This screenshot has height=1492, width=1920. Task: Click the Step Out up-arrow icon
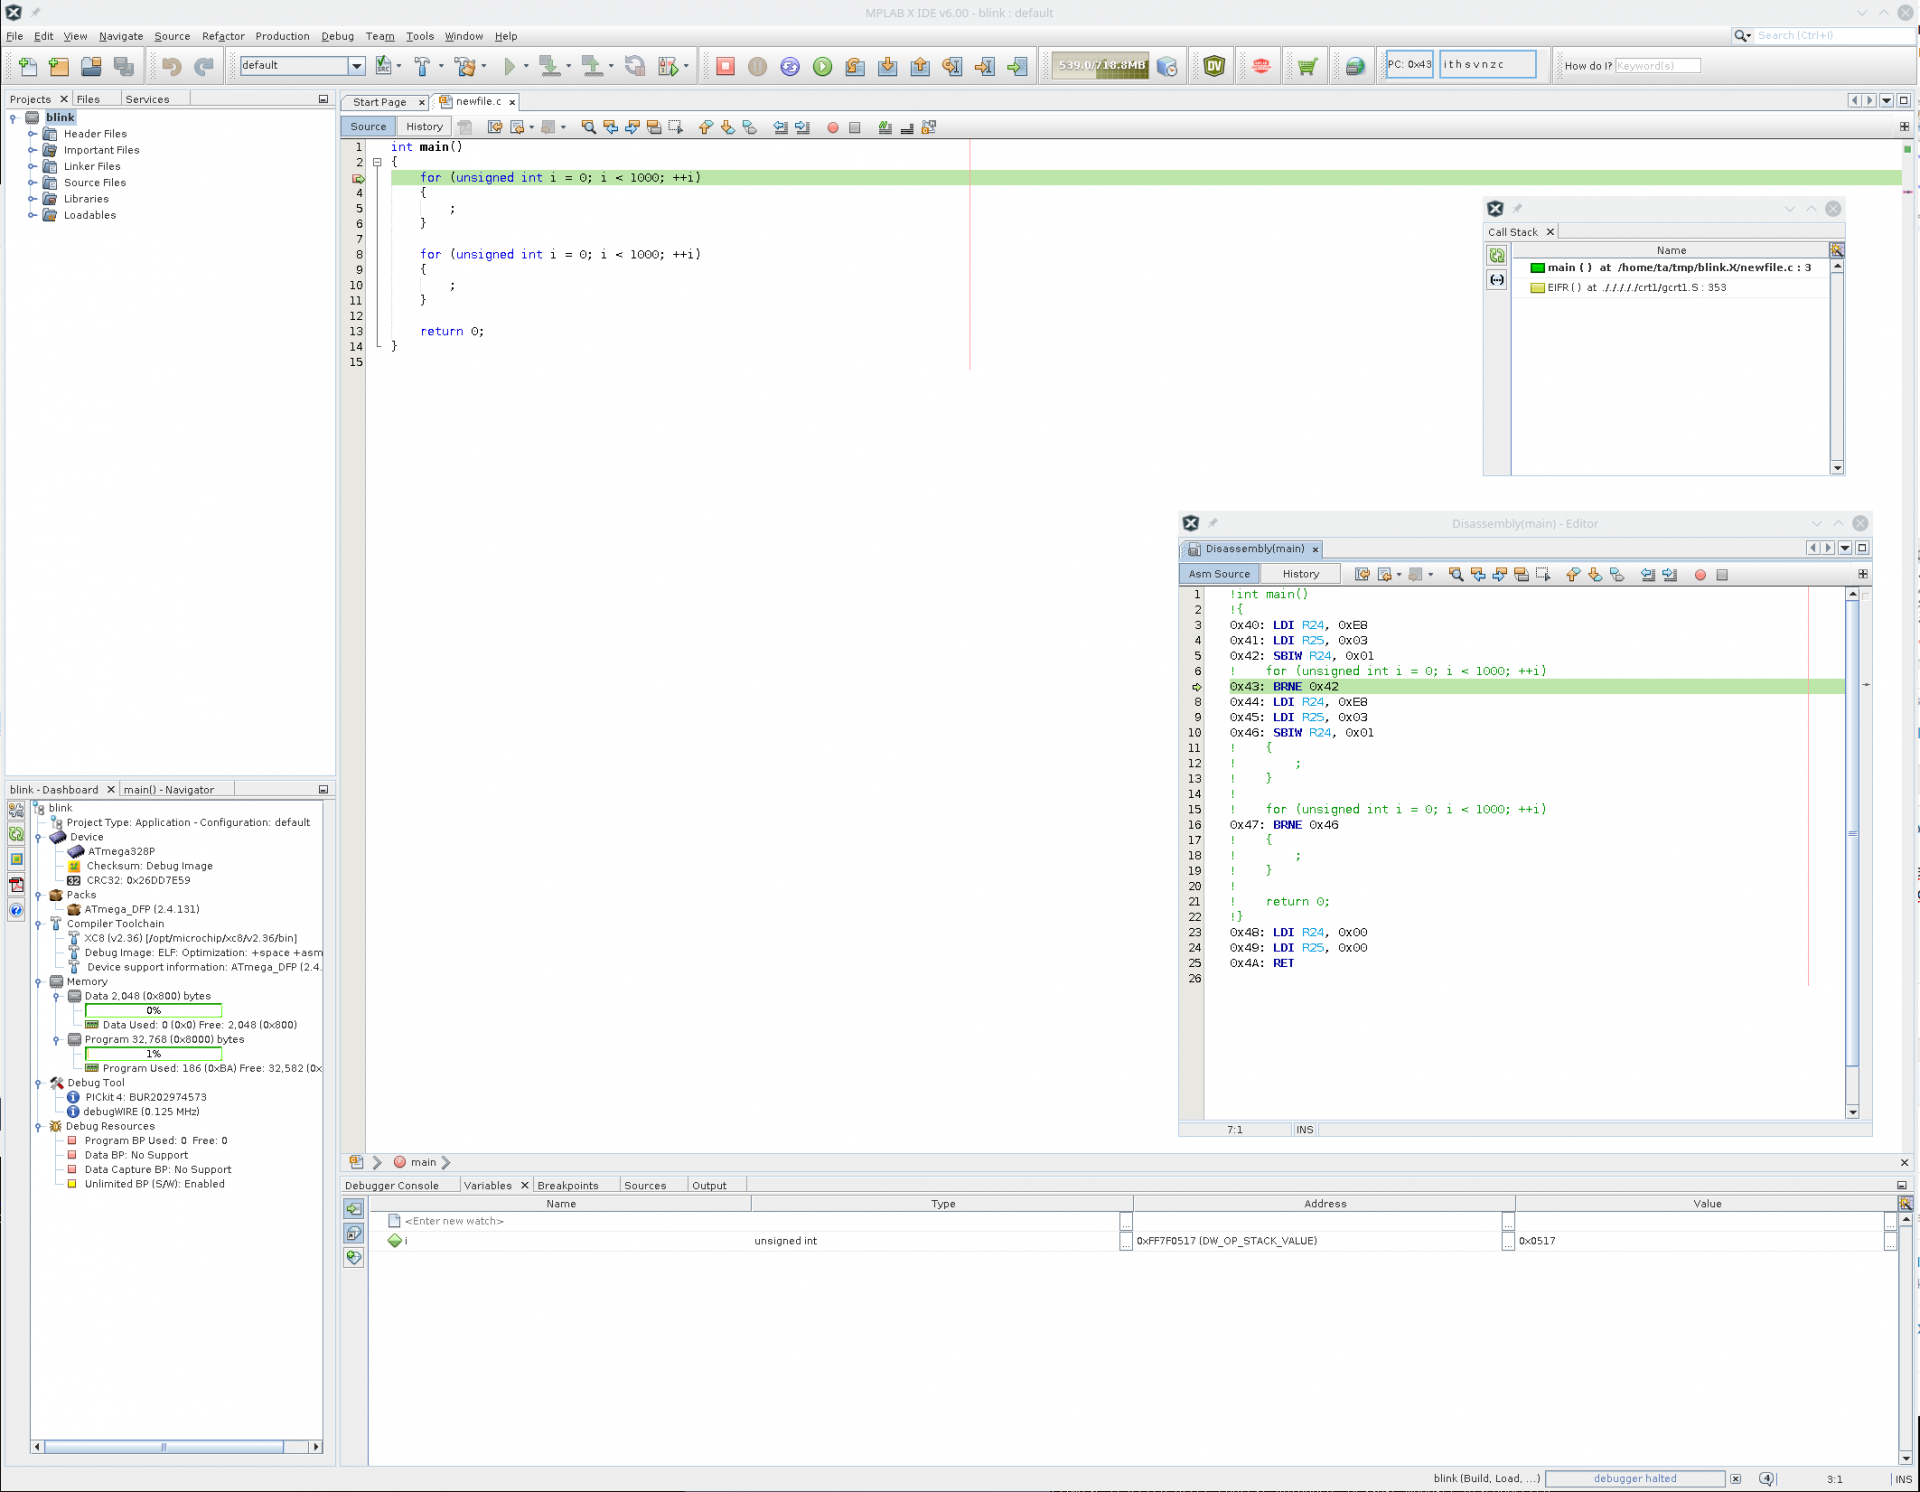tap(920, 66)
